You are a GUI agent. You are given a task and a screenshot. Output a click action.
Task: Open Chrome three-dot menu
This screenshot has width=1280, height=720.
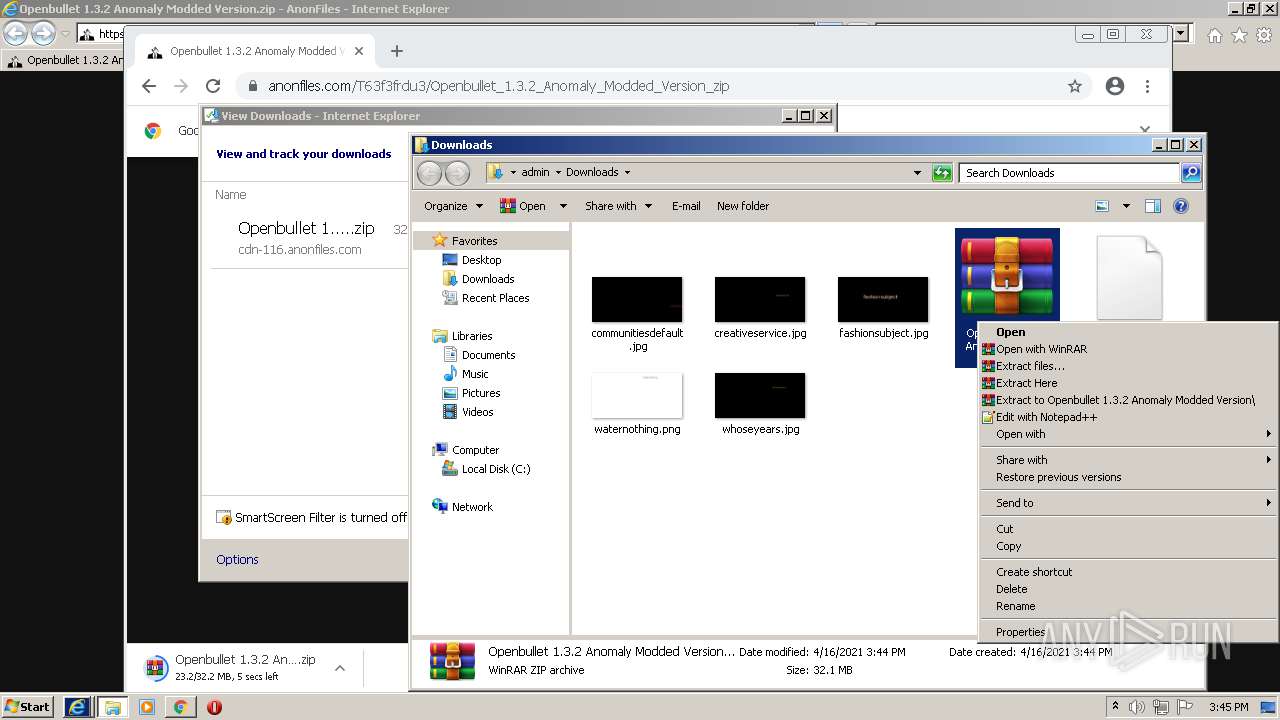1148,86
